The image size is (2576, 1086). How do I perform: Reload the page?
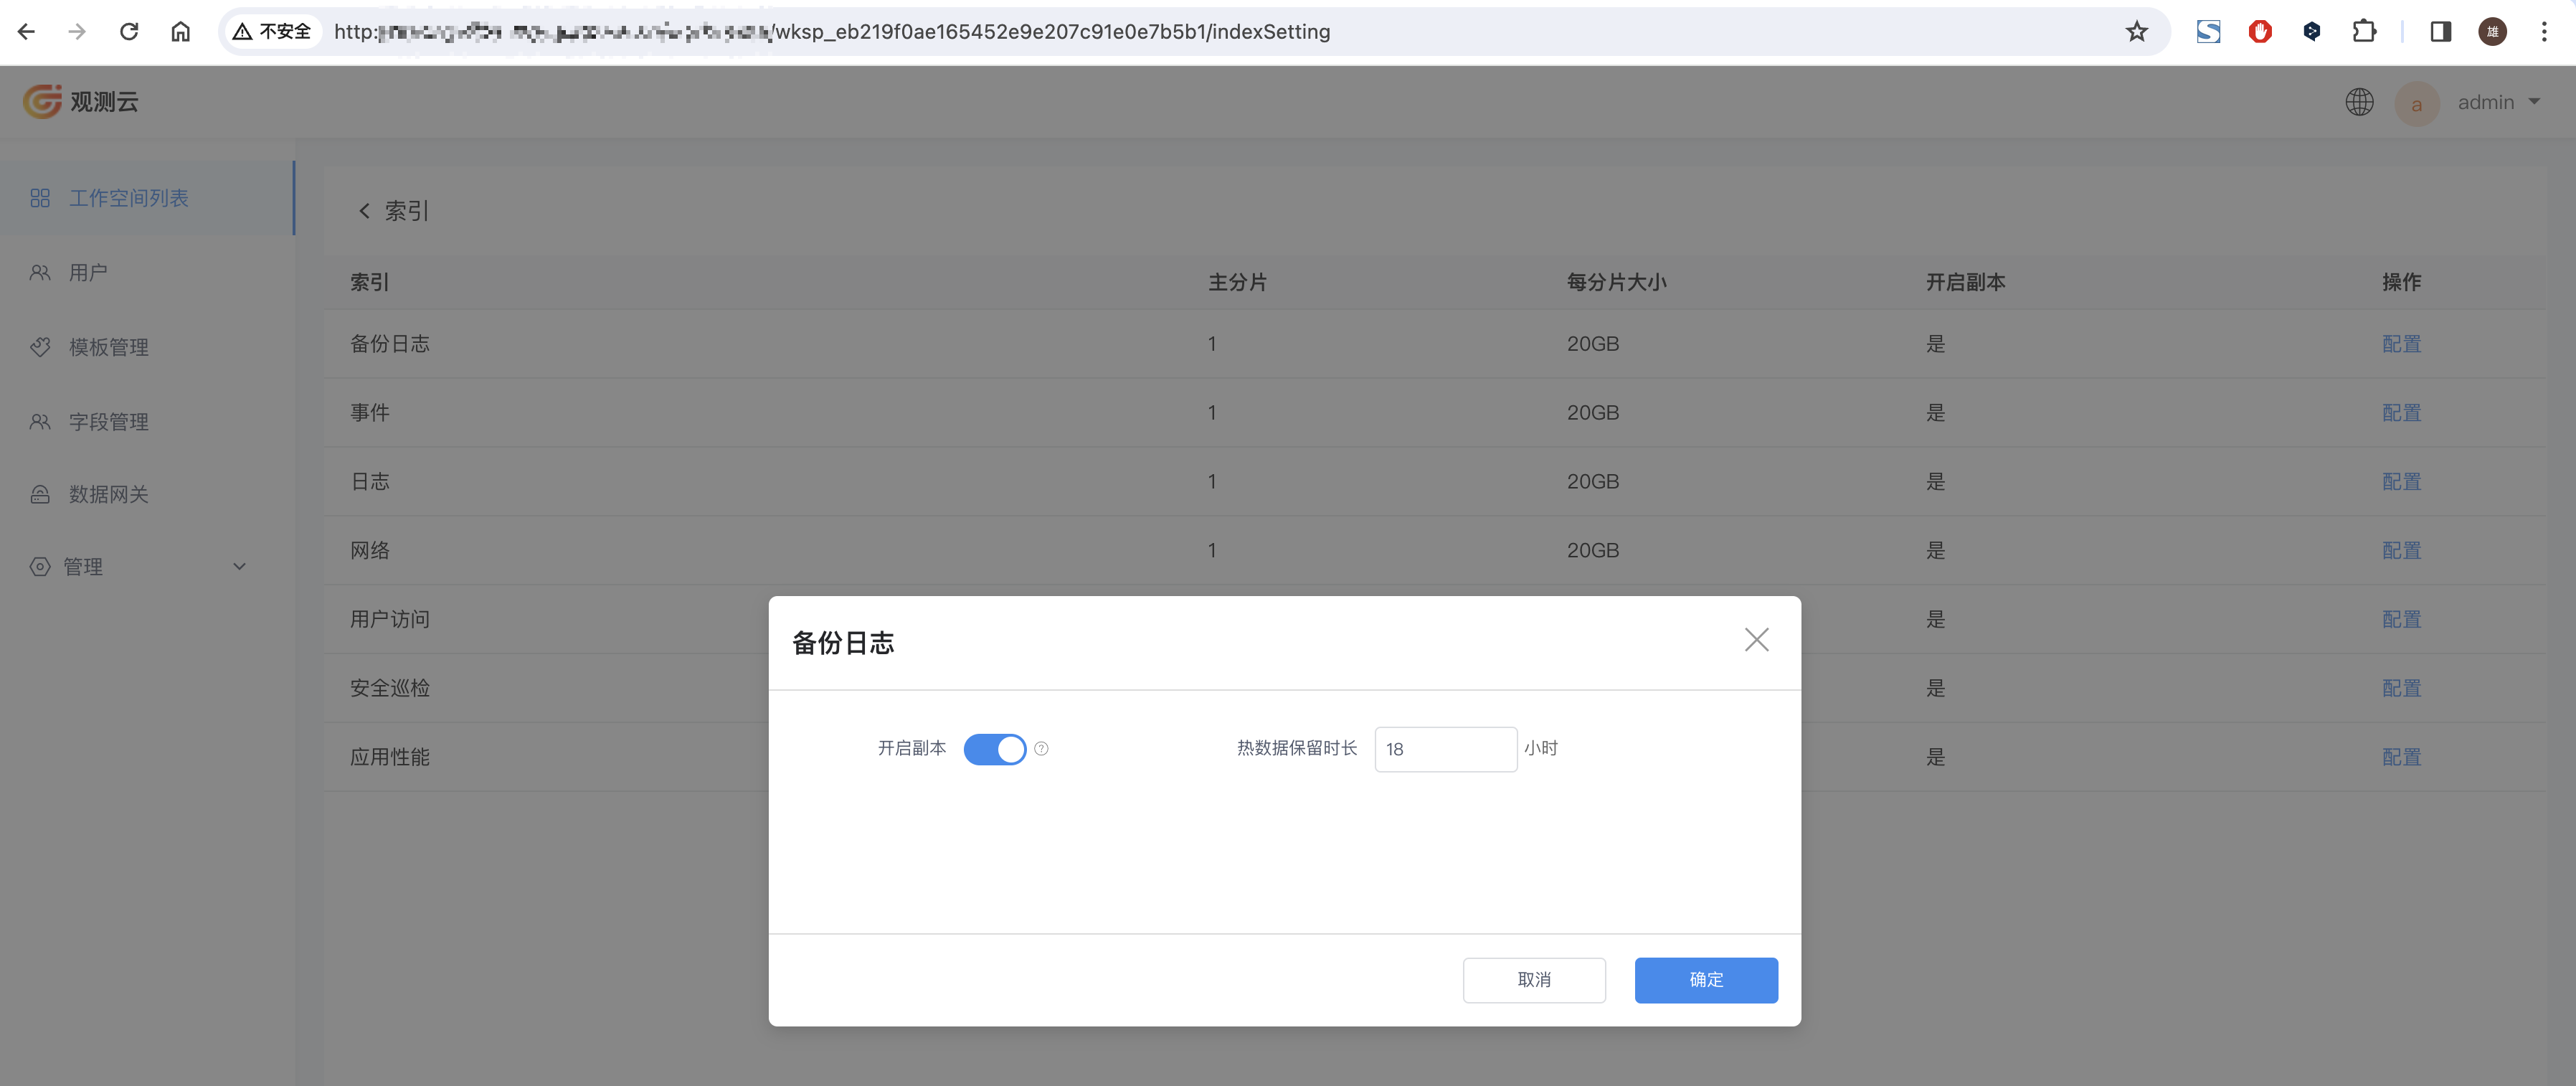(x=129, y=32)
